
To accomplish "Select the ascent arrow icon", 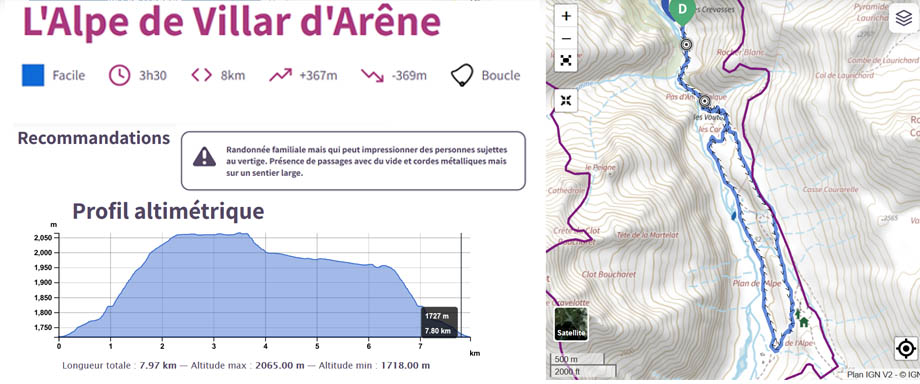I will [280, 75].
